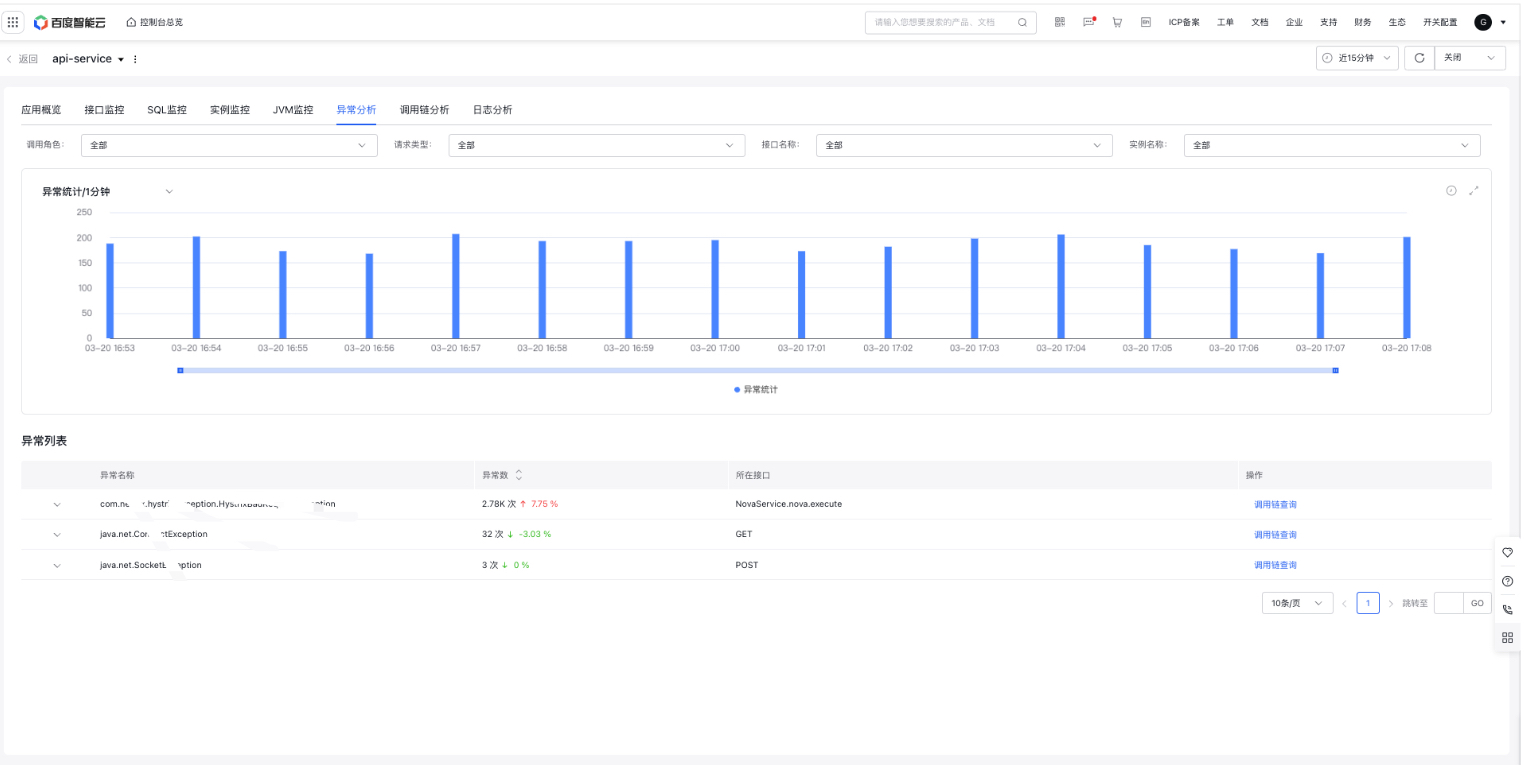Click 调用链查询 for the POST row

1275,565
